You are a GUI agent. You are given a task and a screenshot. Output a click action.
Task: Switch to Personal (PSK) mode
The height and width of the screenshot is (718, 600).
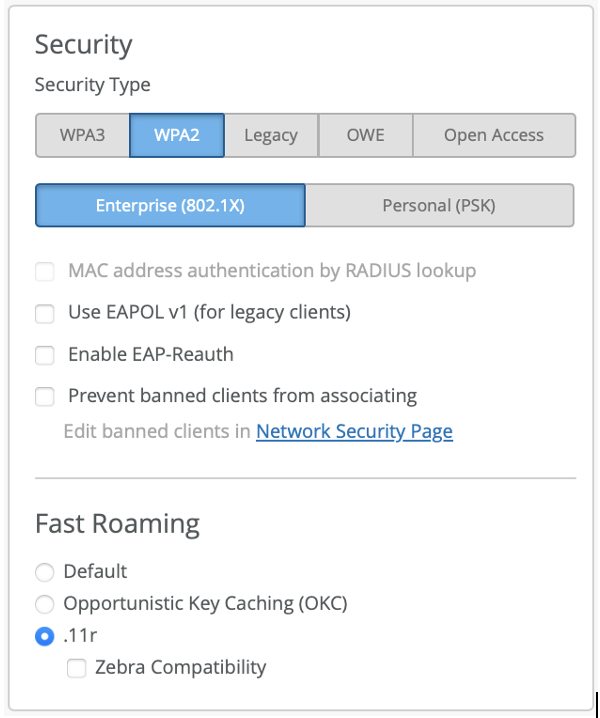pyautogui.click(x=439, y=206)
